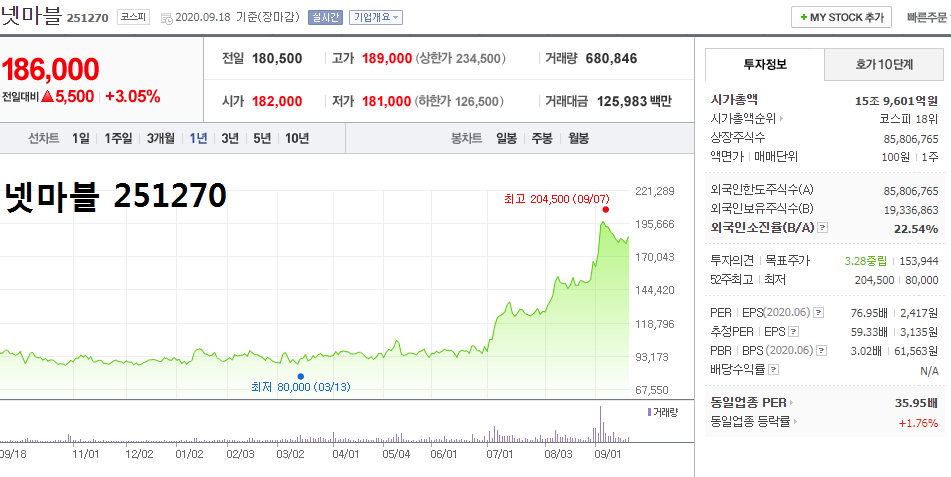Click the 목표주가 link
951x477 pixels.
788,260
